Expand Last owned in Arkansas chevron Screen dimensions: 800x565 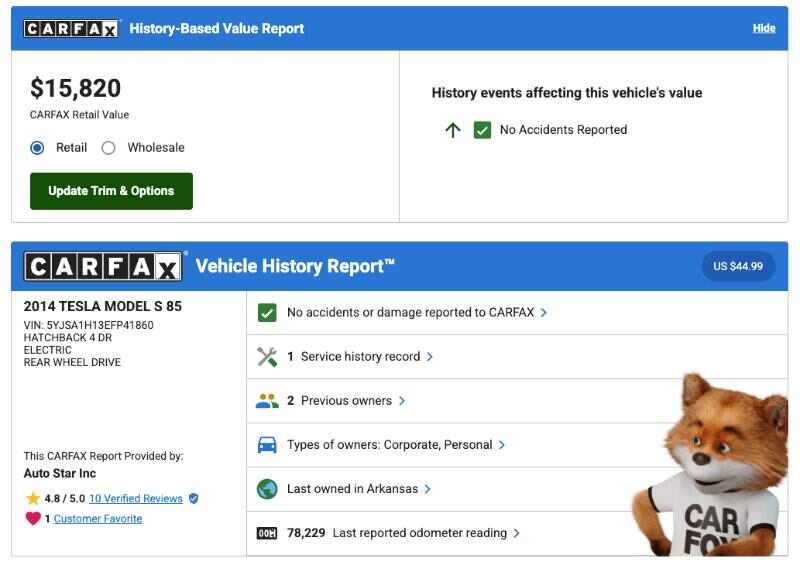coord(427,489)
